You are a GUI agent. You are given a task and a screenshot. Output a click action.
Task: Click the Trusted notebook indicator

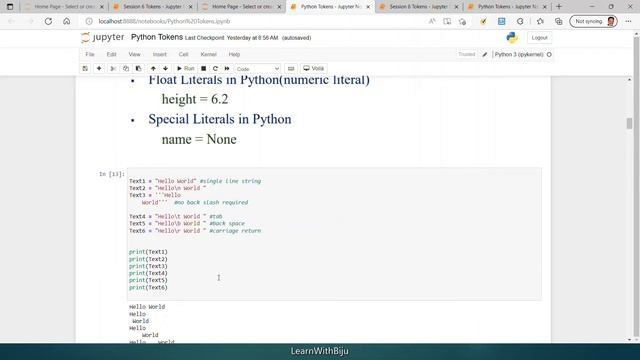467,54
